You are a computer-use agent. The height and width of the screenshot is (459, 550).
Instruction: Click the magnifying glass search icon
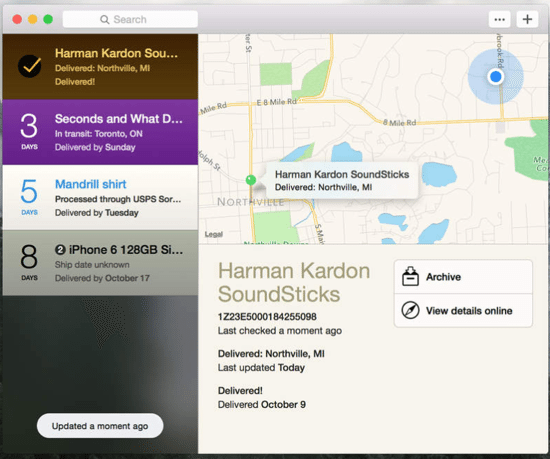pos(105,20)
